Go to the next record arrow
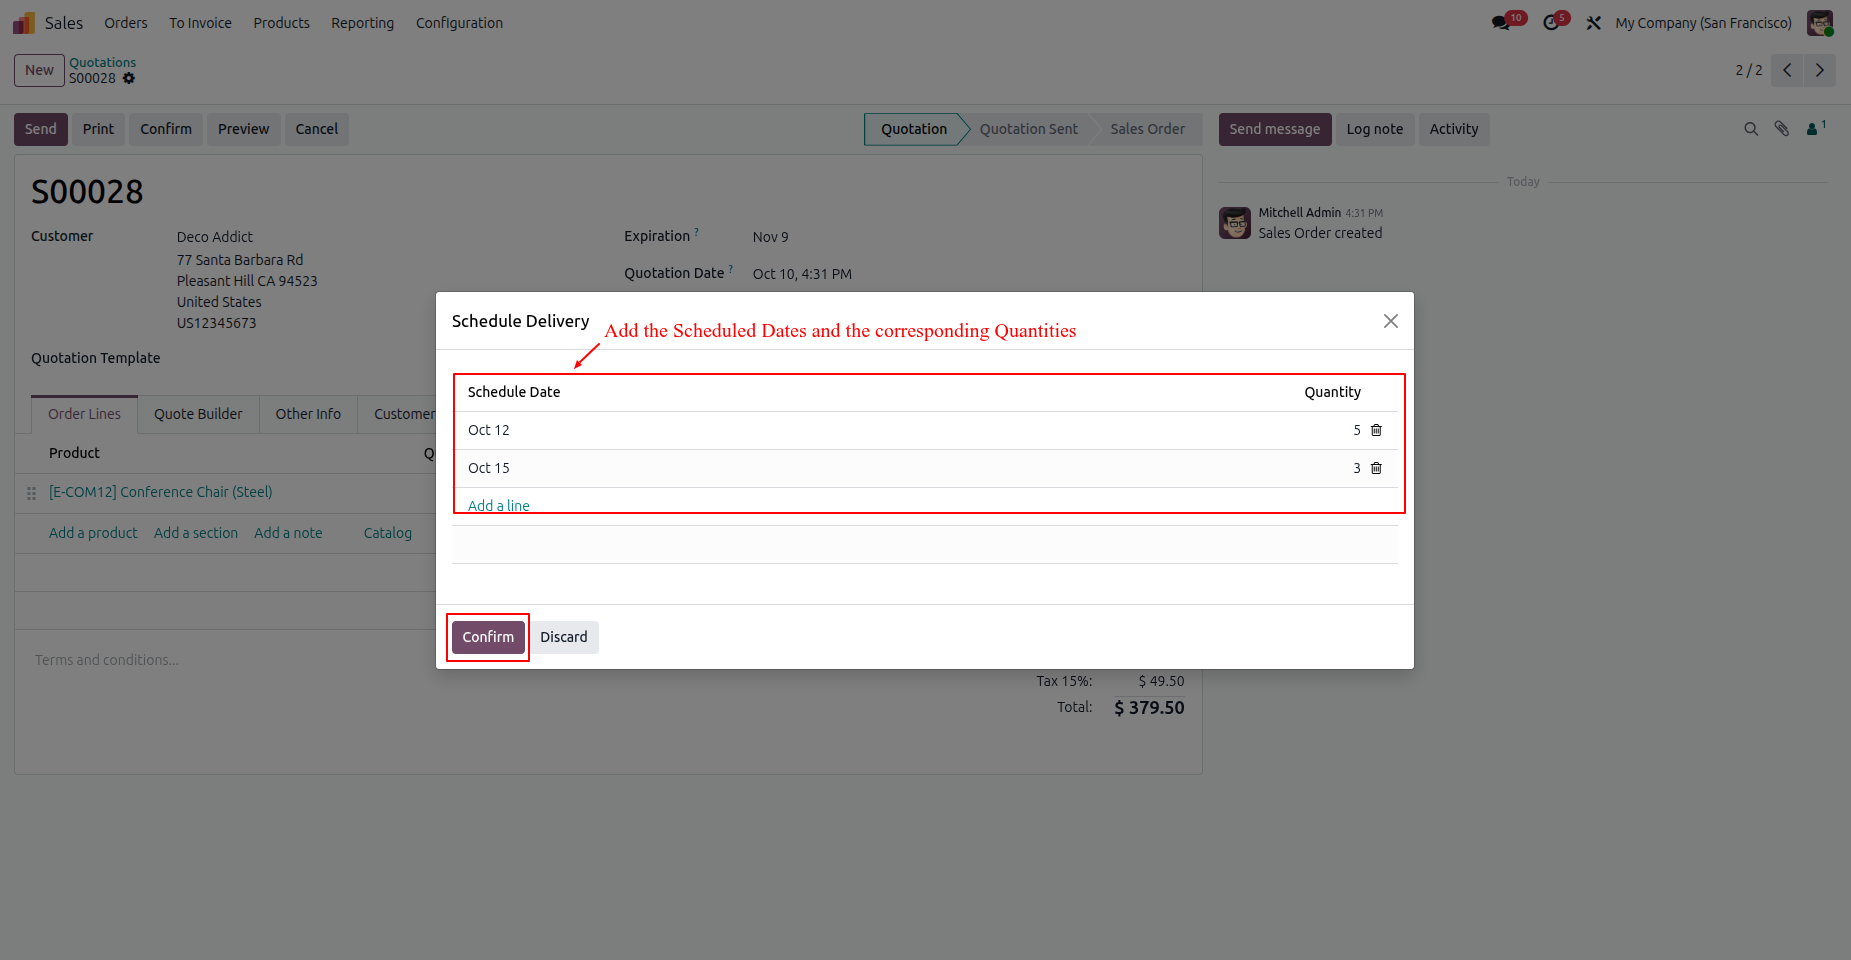 point(1819,70)
